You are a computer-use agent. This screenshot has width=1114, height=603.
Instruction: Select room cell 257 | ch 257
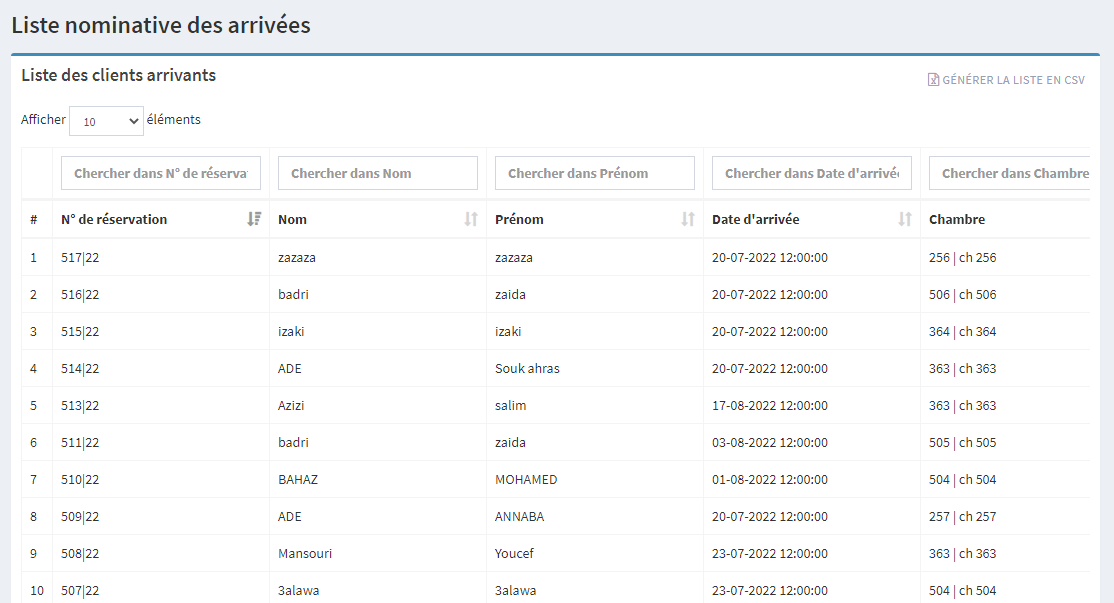(962, 516)
